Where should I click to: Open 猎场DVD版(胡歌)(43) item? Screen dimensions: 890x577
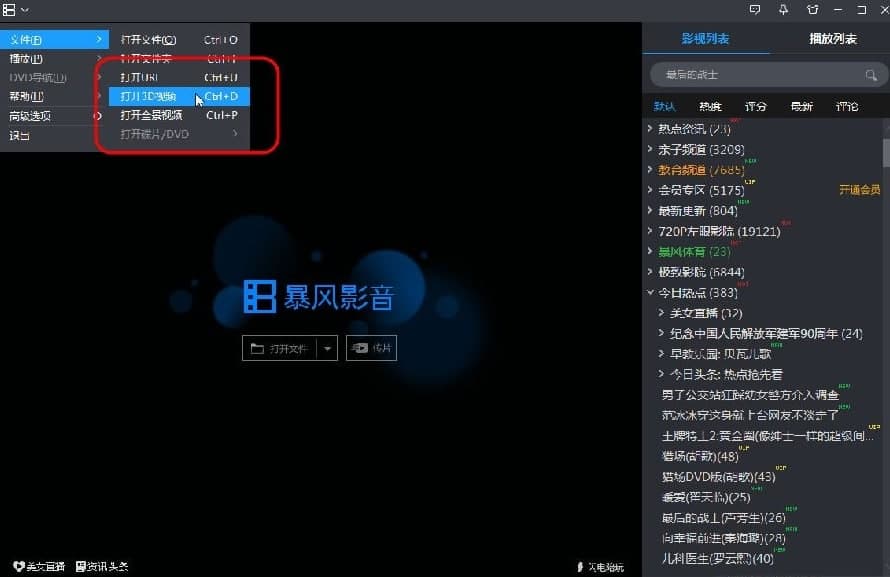tap(719, 477)
